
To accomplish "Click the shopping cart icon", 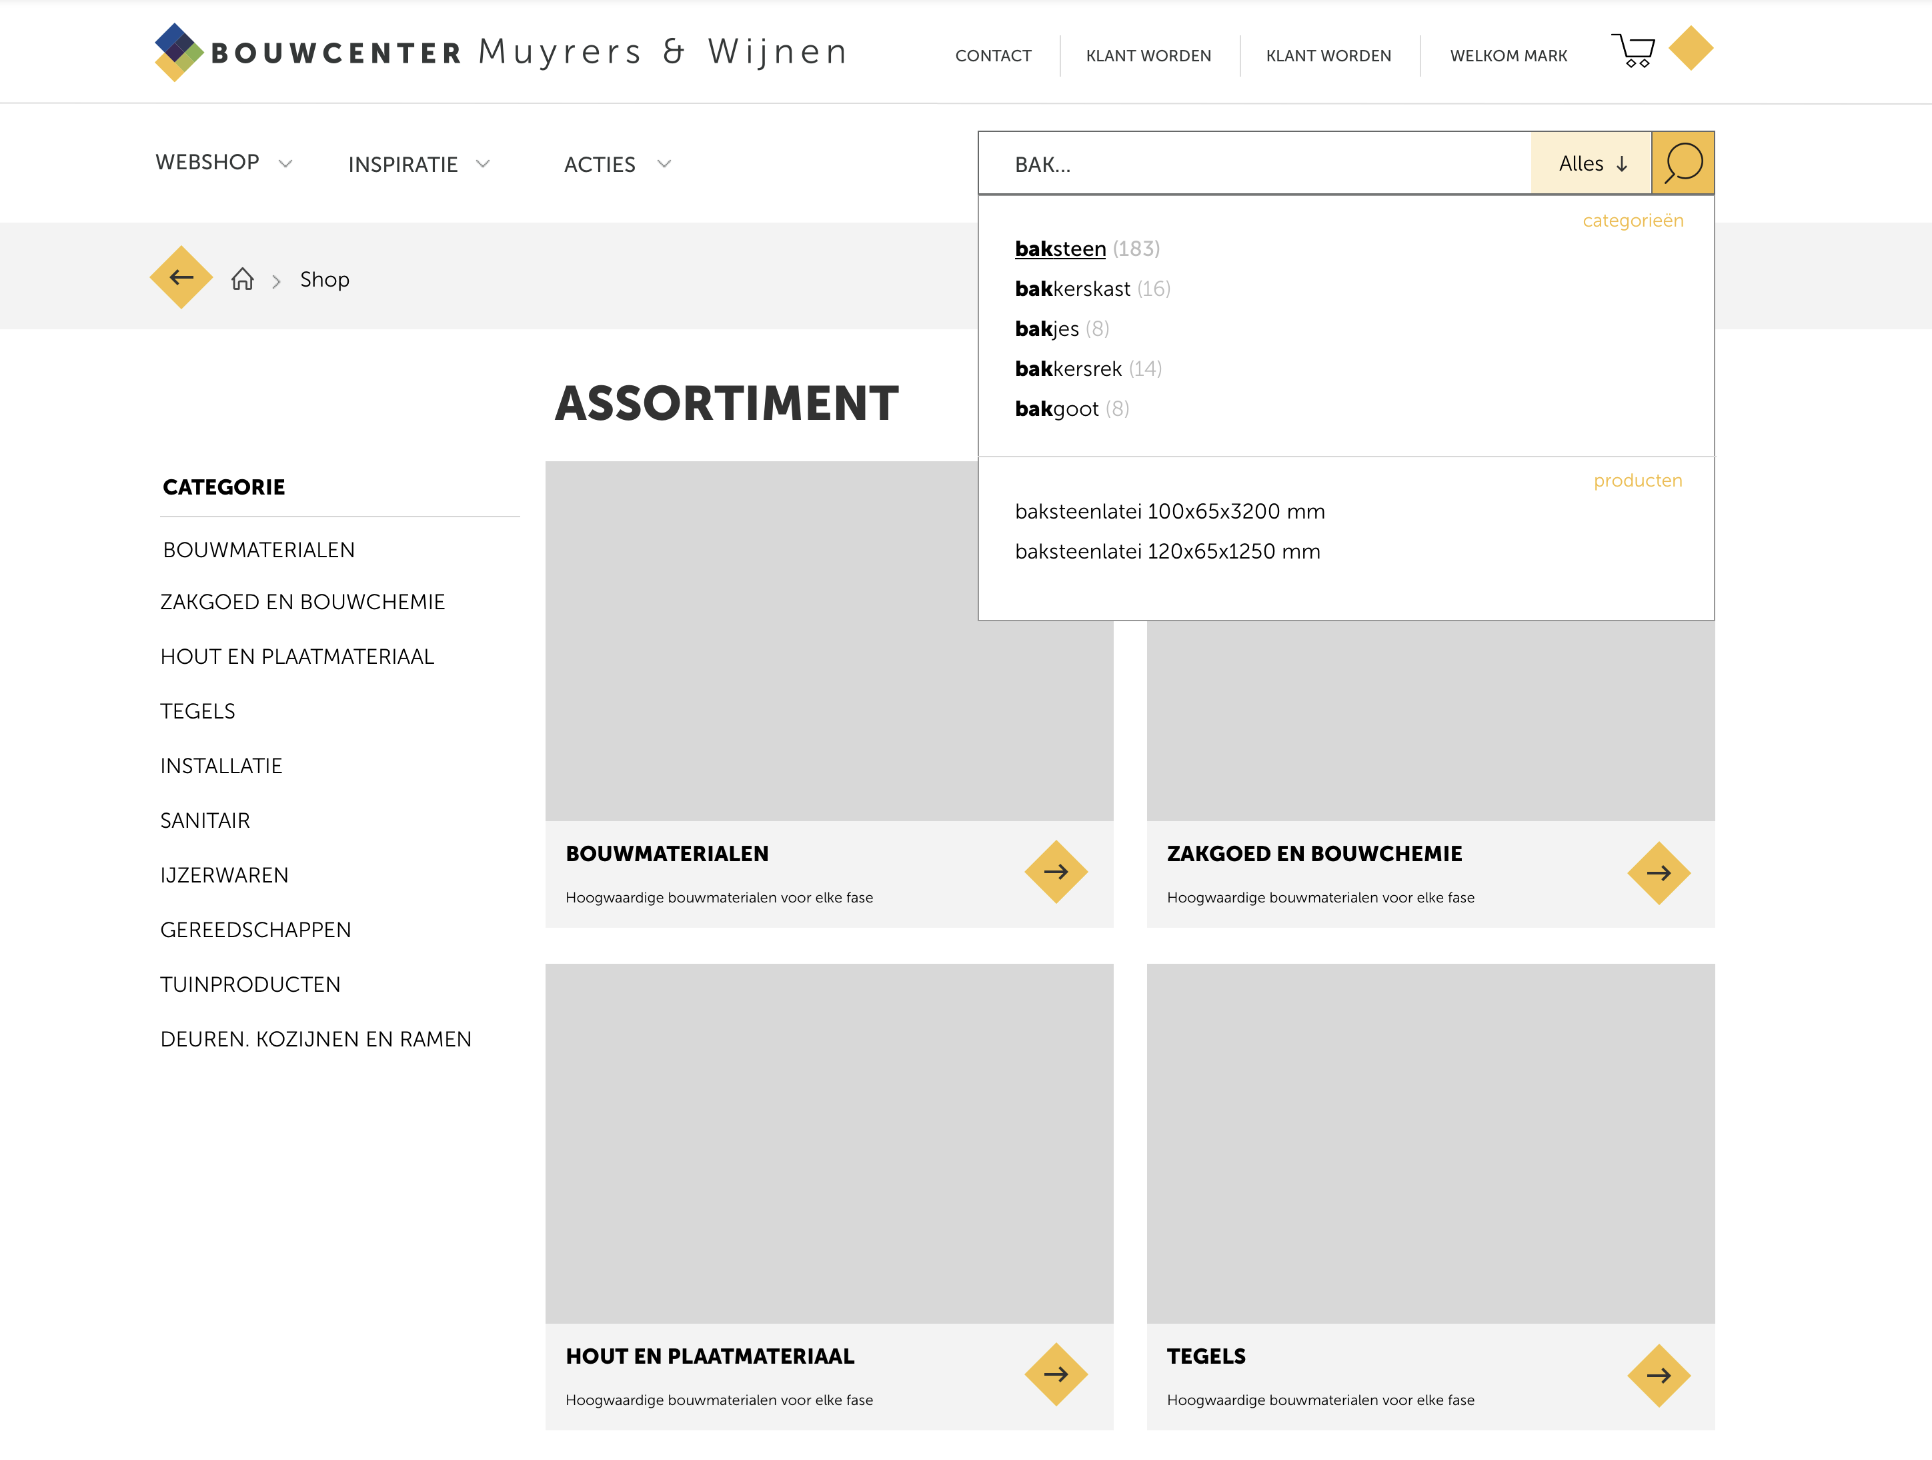I will pyautogui.click(x=1633, y=50).
